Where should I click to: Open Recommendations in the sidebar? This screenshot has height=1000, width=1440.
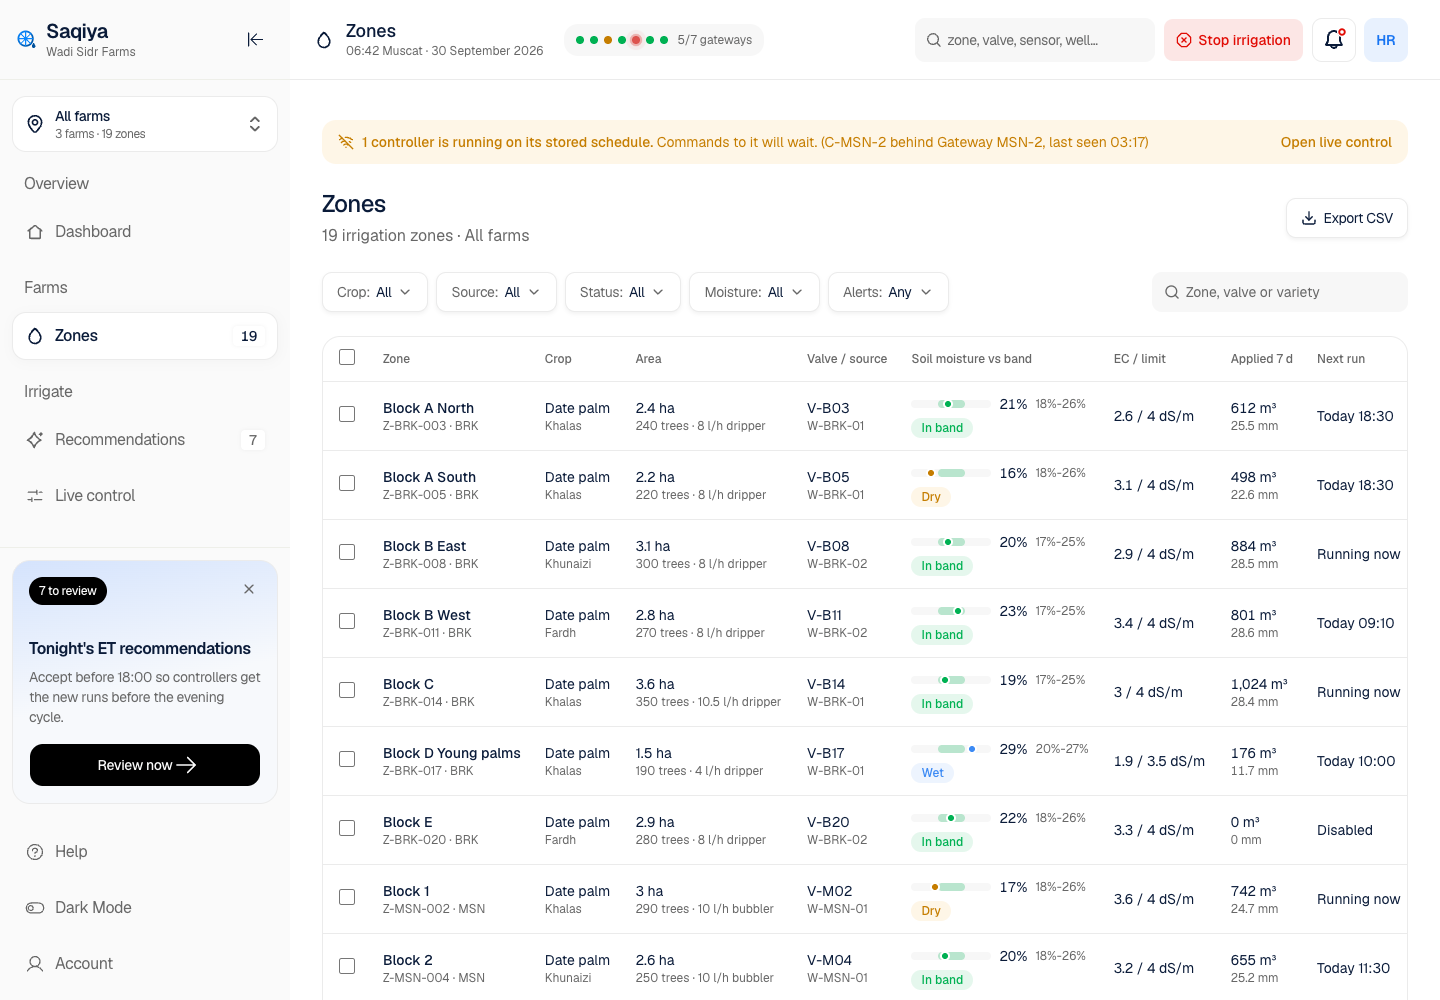[x=145, y=440]
